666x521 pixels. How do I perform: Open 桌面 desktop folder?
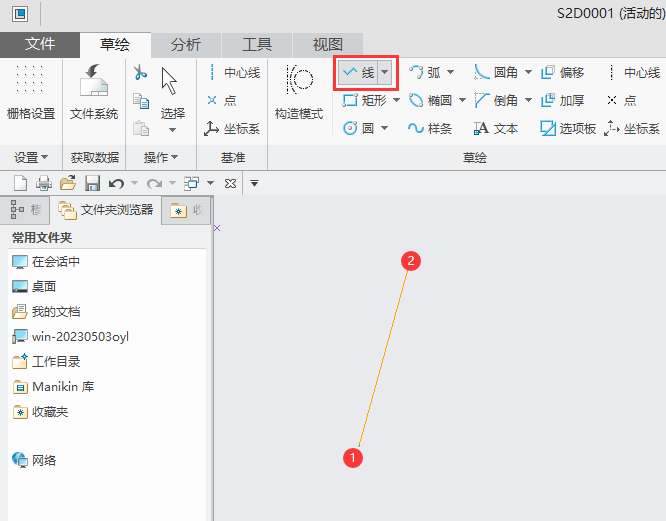[x=34, y=287]
